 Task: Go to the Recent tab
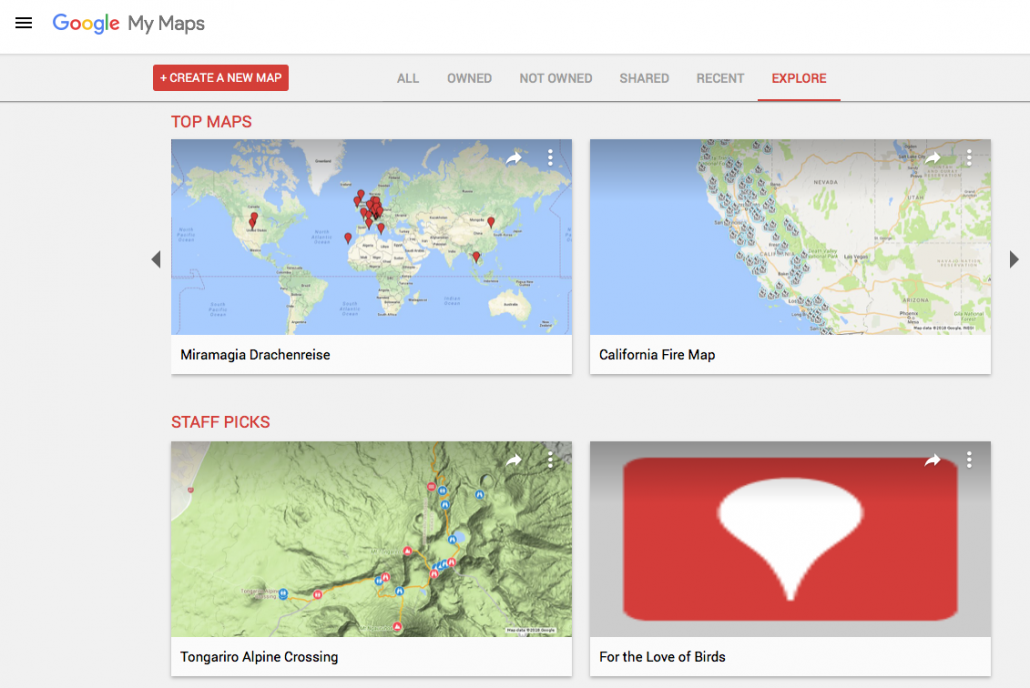point(720,78)
